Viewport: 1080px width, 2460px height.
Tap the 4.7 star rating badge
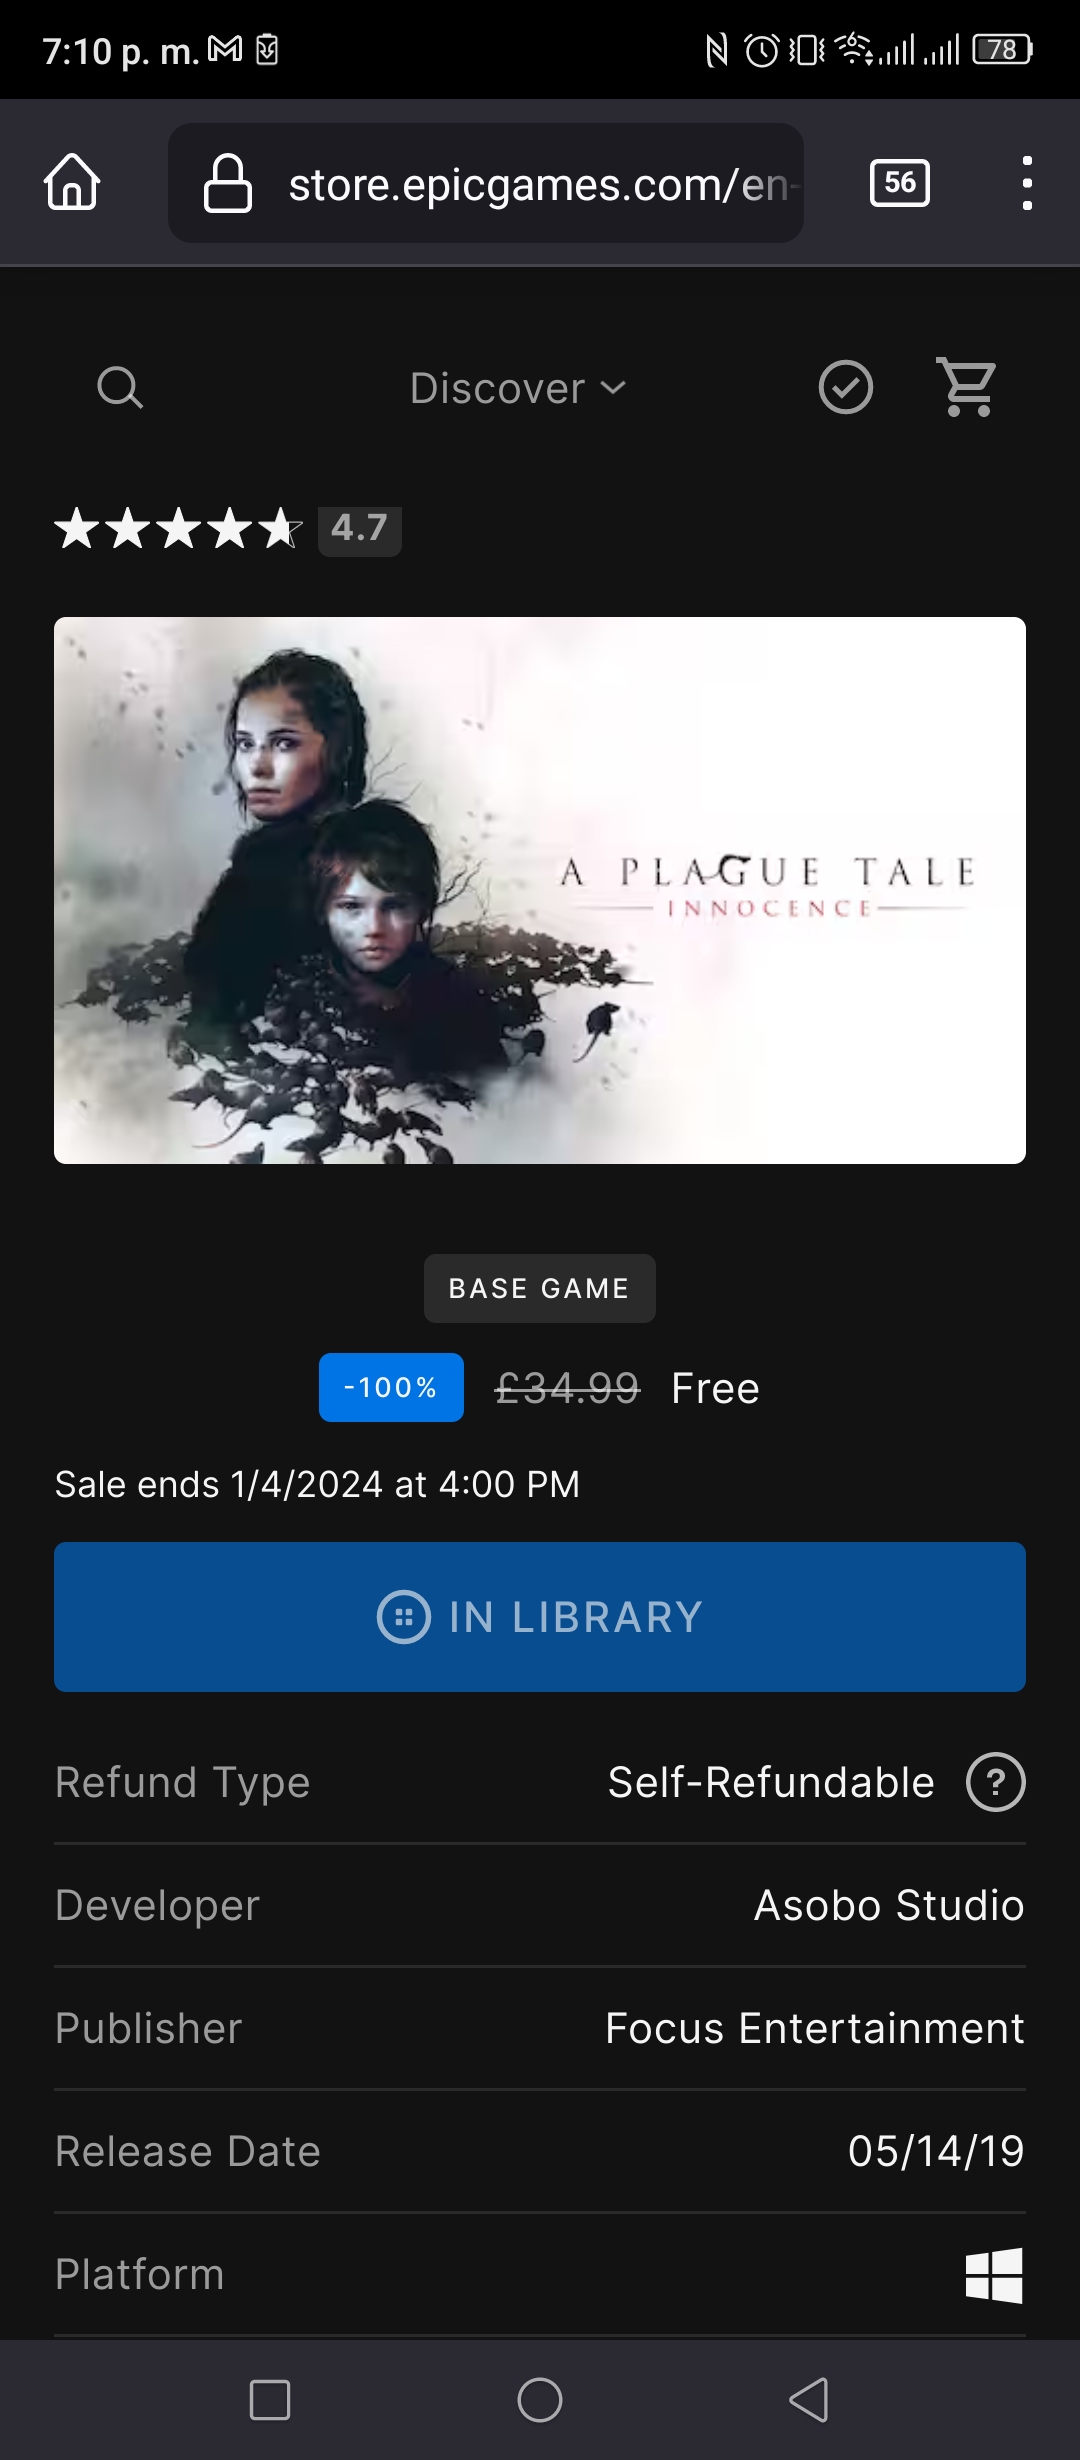tap(360, 528)
